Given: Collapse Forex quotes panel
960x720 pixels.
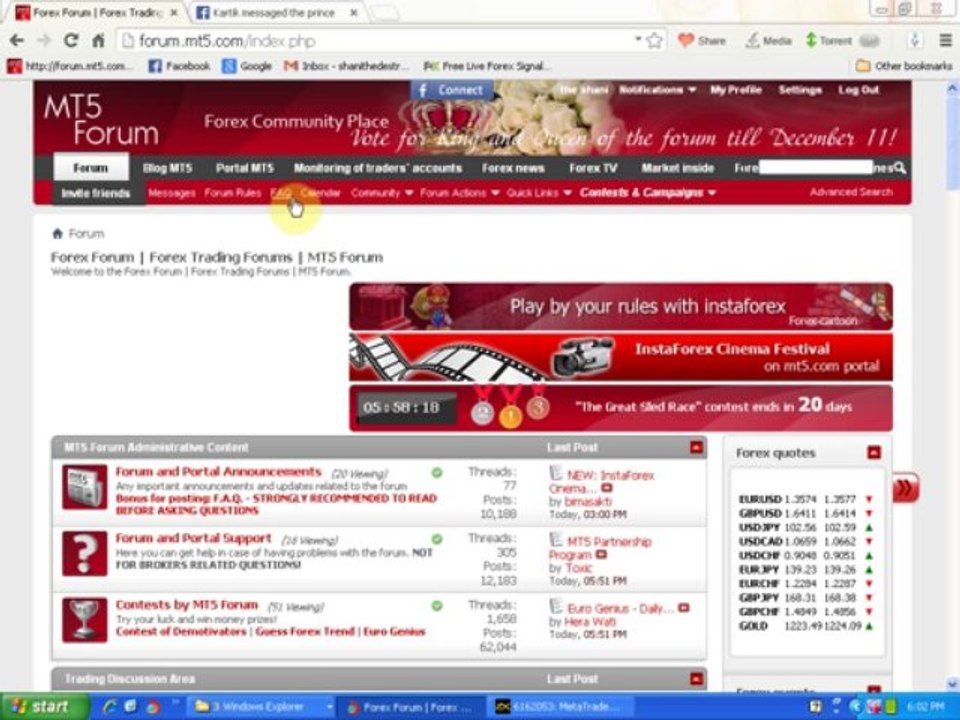Looking at the screenshot, I should point(874,453).
